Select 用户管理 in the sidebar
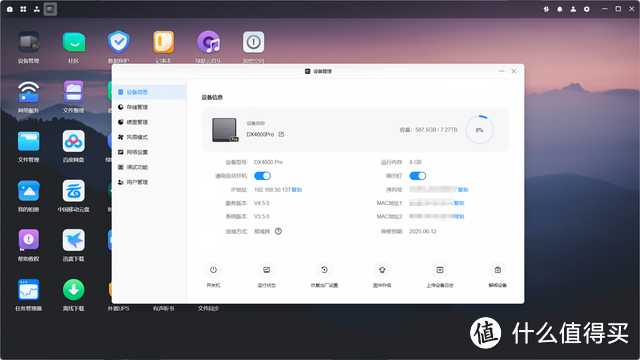Viewport: 640px width, 360px height. click(x=149, y=182)
